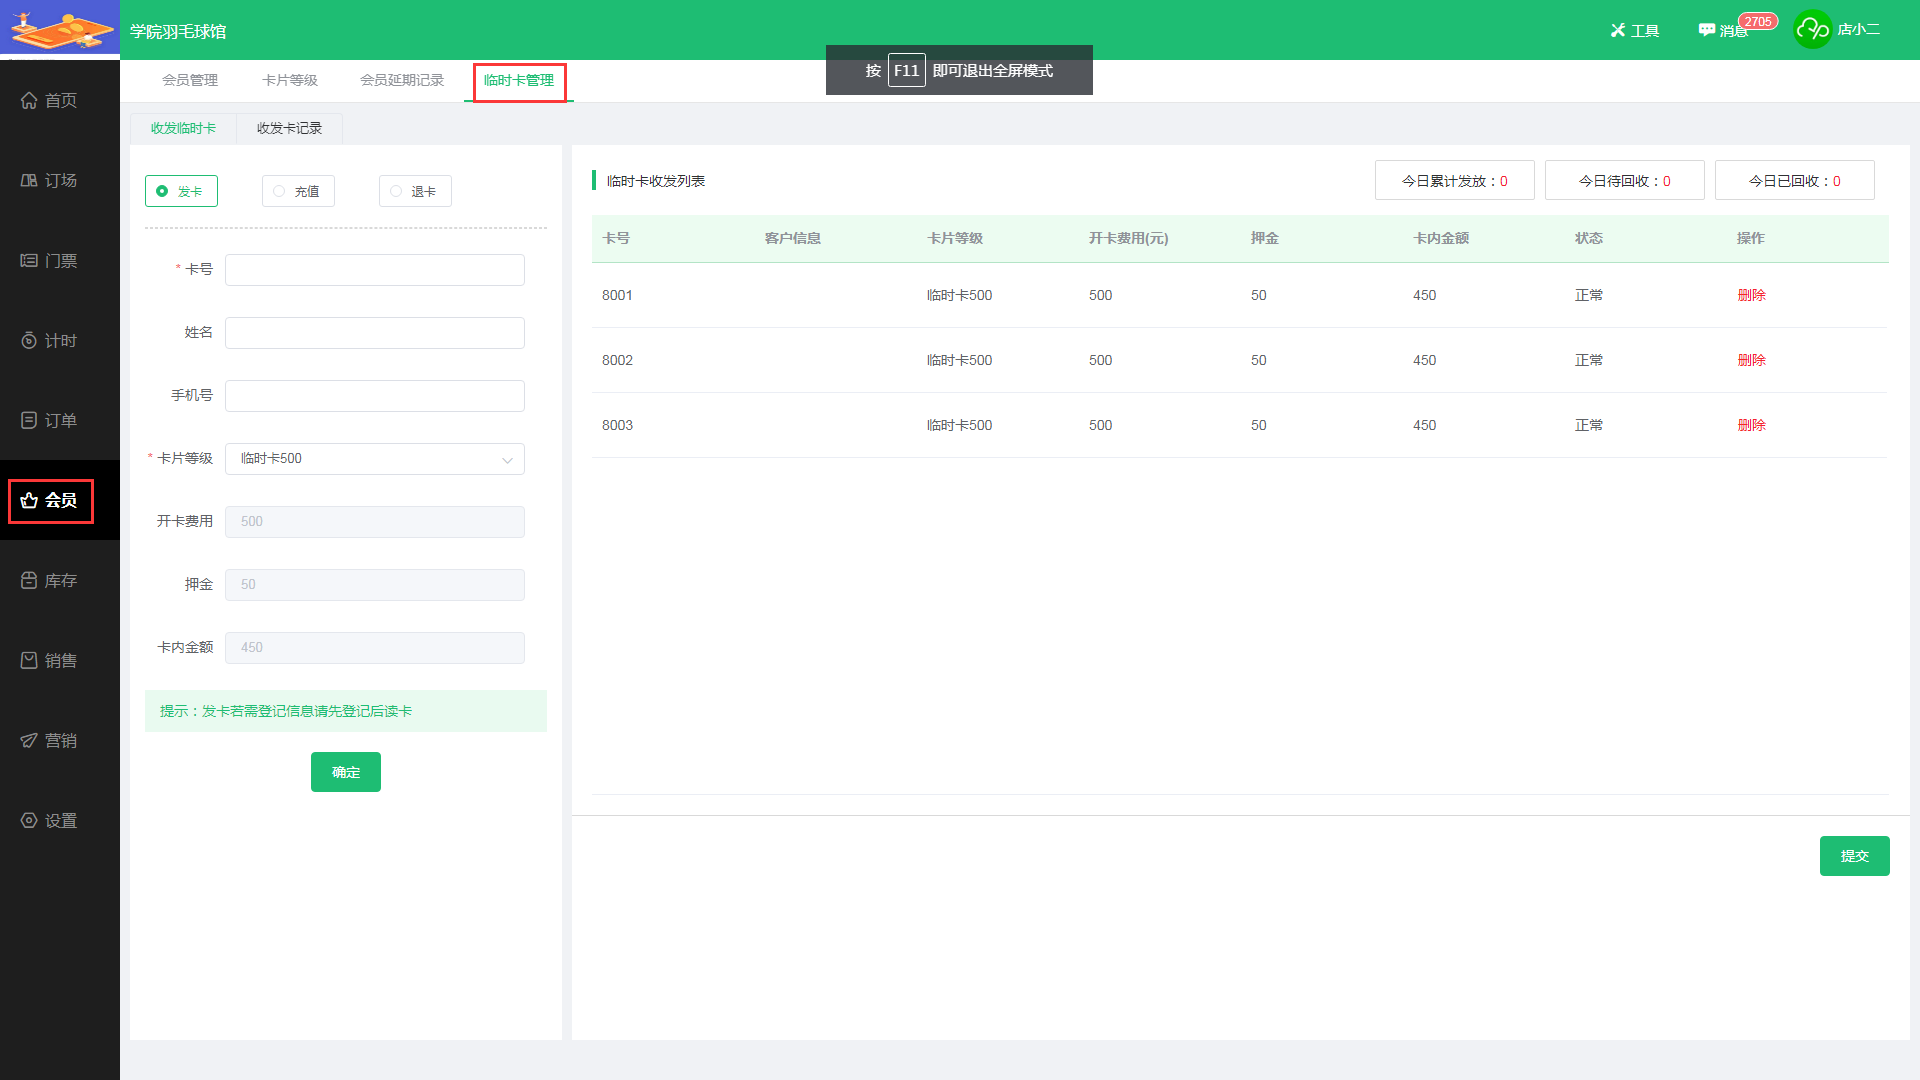This screenshot has width=1920, height=1080.
Task: Open the 营销 marketing sidebar icon
Action: point(29,740)
